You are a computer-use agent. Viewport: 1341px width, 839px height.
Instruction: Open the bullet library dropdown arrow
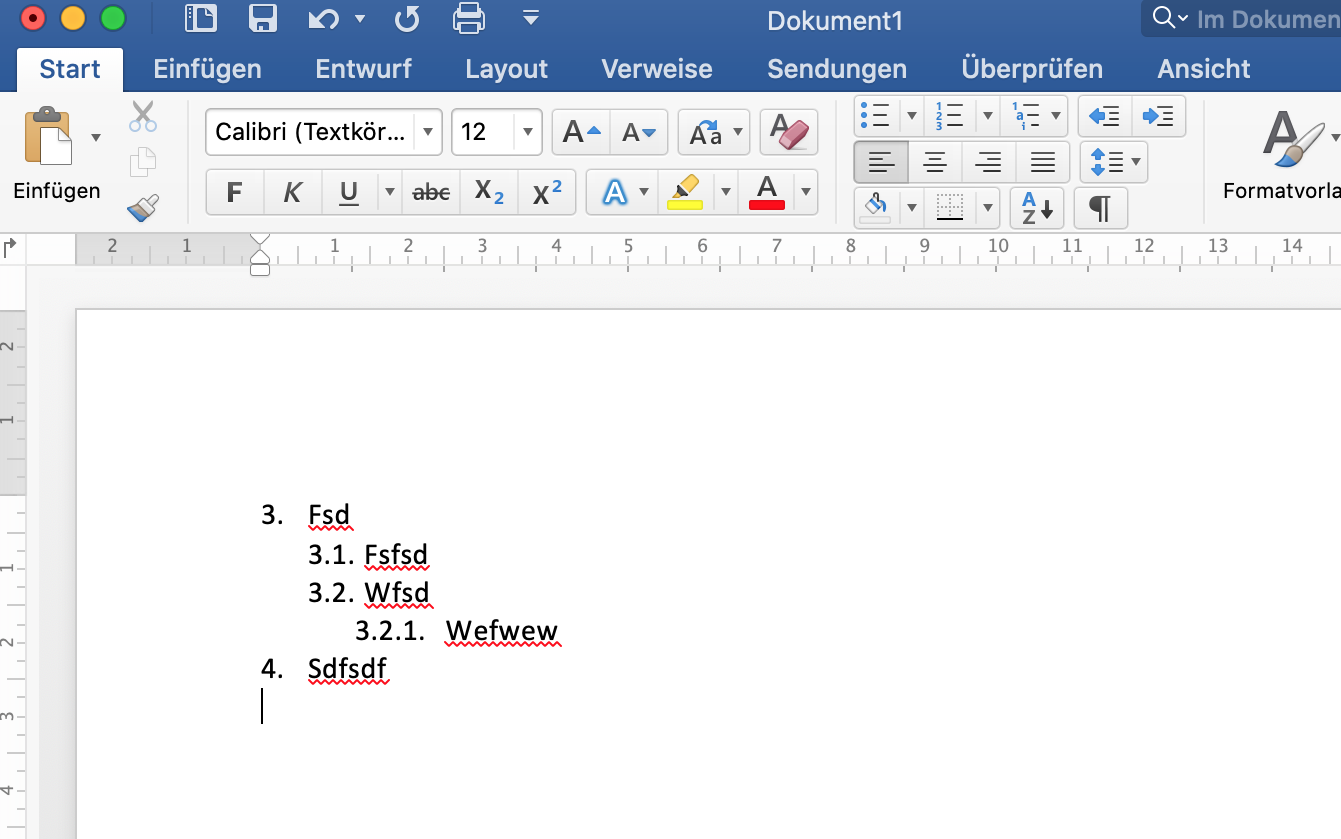click(x=911, y=116)
